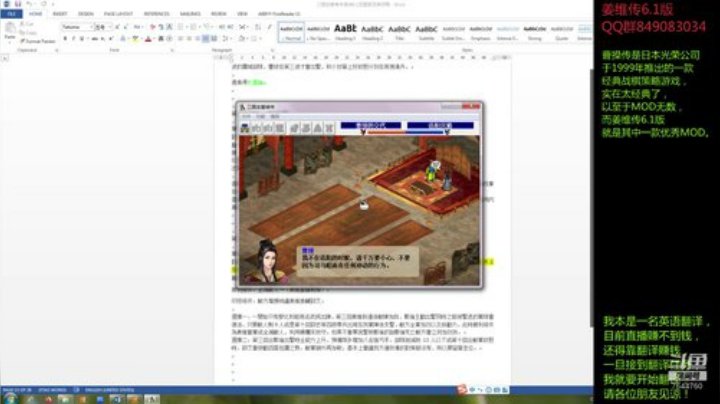Viewport: 720px width, 404px height.
Task: Click Decrease Indent icon
Action: pos(222,27)
